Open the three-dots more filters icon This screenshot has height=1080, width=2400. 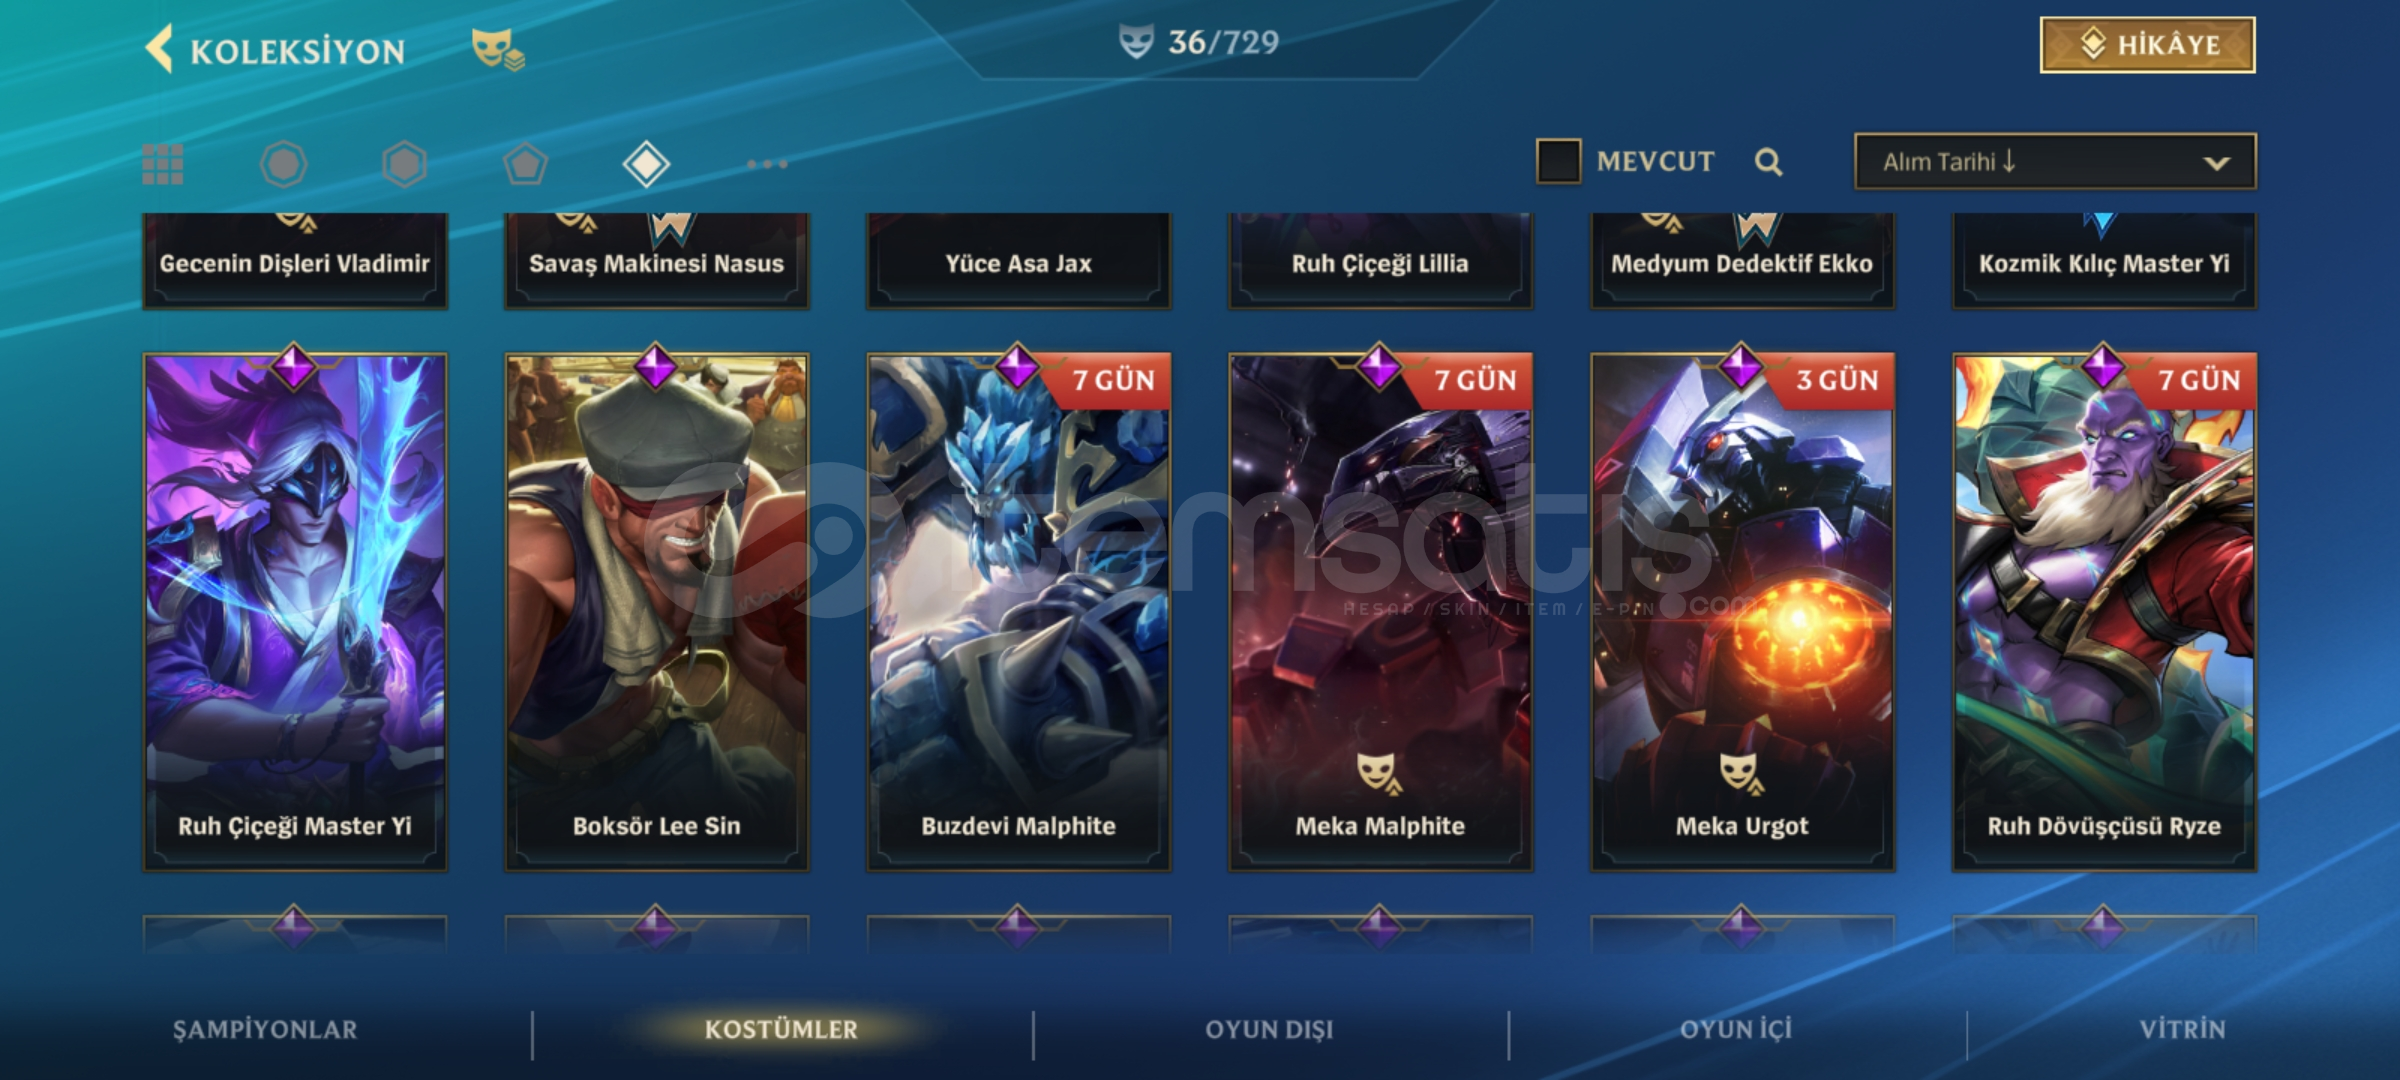click(767, 164)
